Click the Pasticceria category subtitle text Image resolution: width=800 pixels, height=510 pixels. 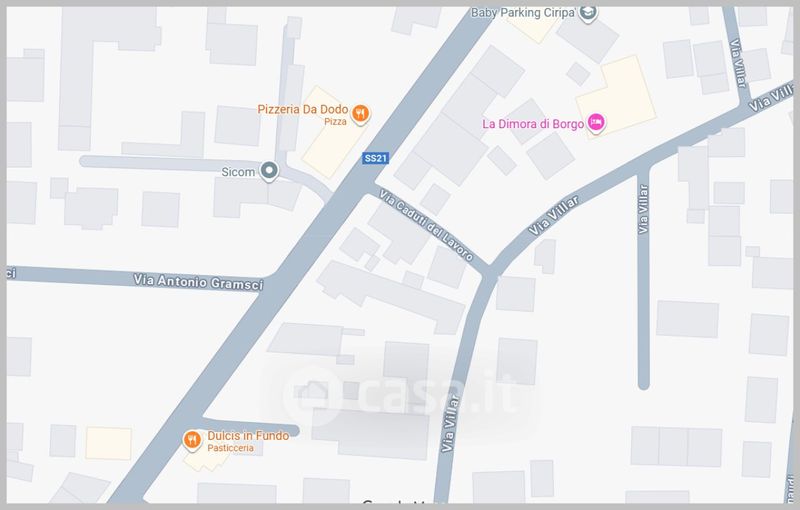tap(230, 448)
